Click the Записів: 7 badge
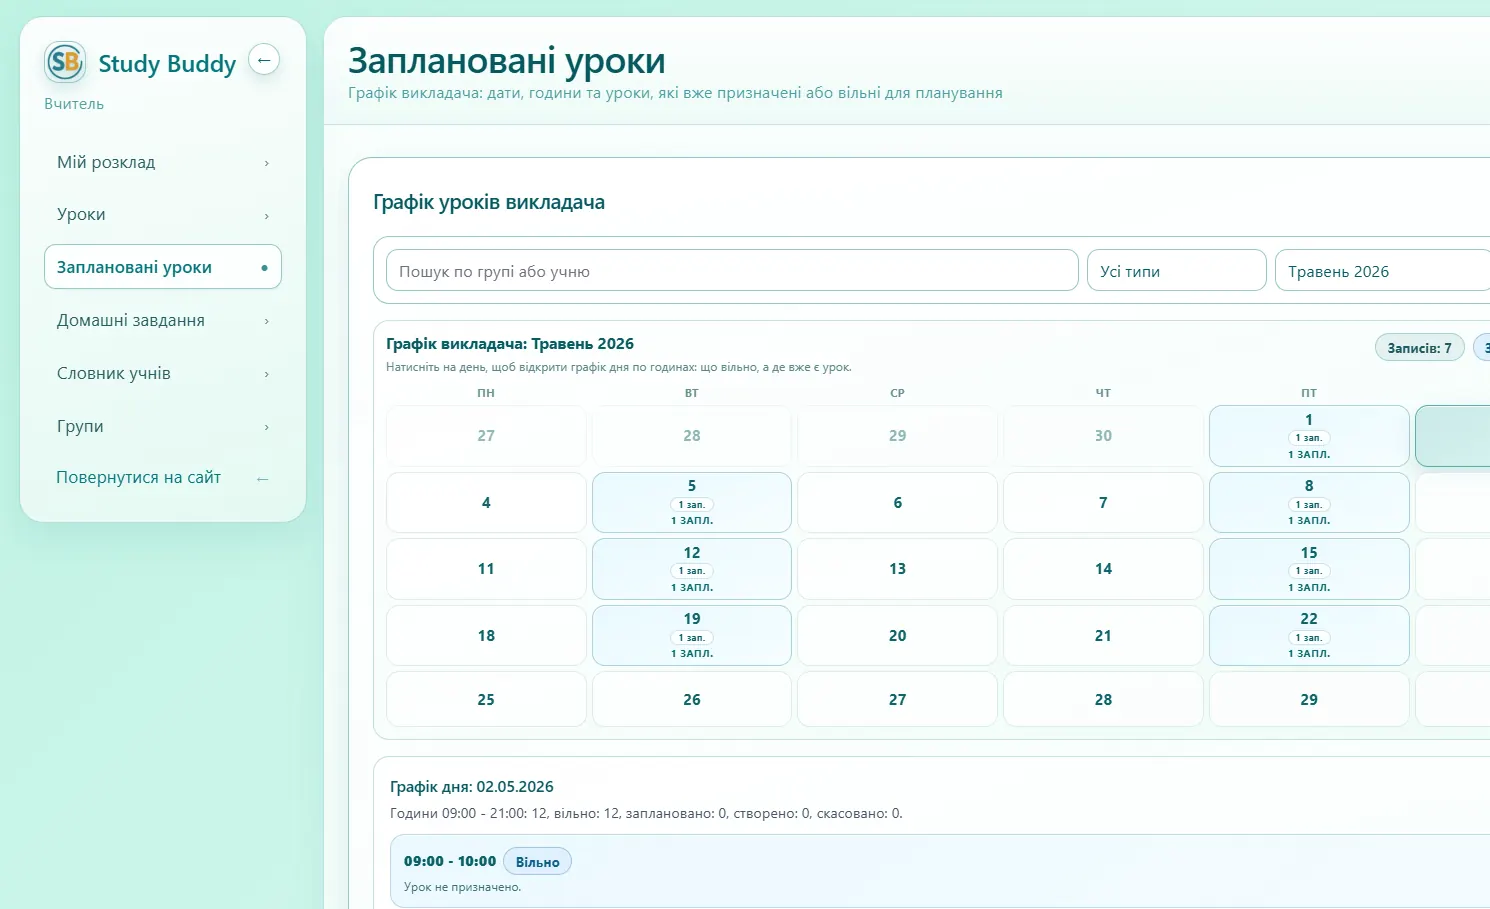 tap(1419, 348)
